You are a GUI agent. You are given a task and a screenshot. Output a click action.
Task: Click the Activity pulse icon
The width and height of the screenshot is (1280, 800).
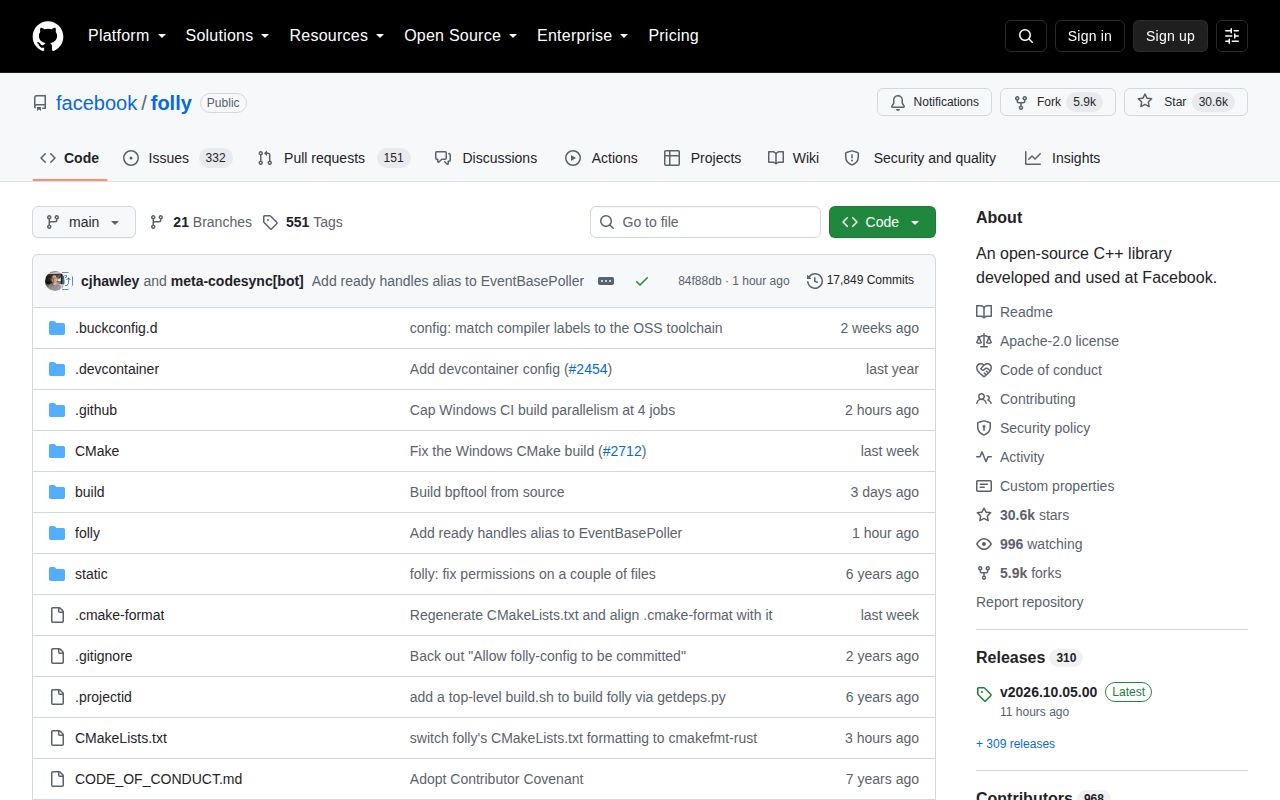click(x=984, y=457)
